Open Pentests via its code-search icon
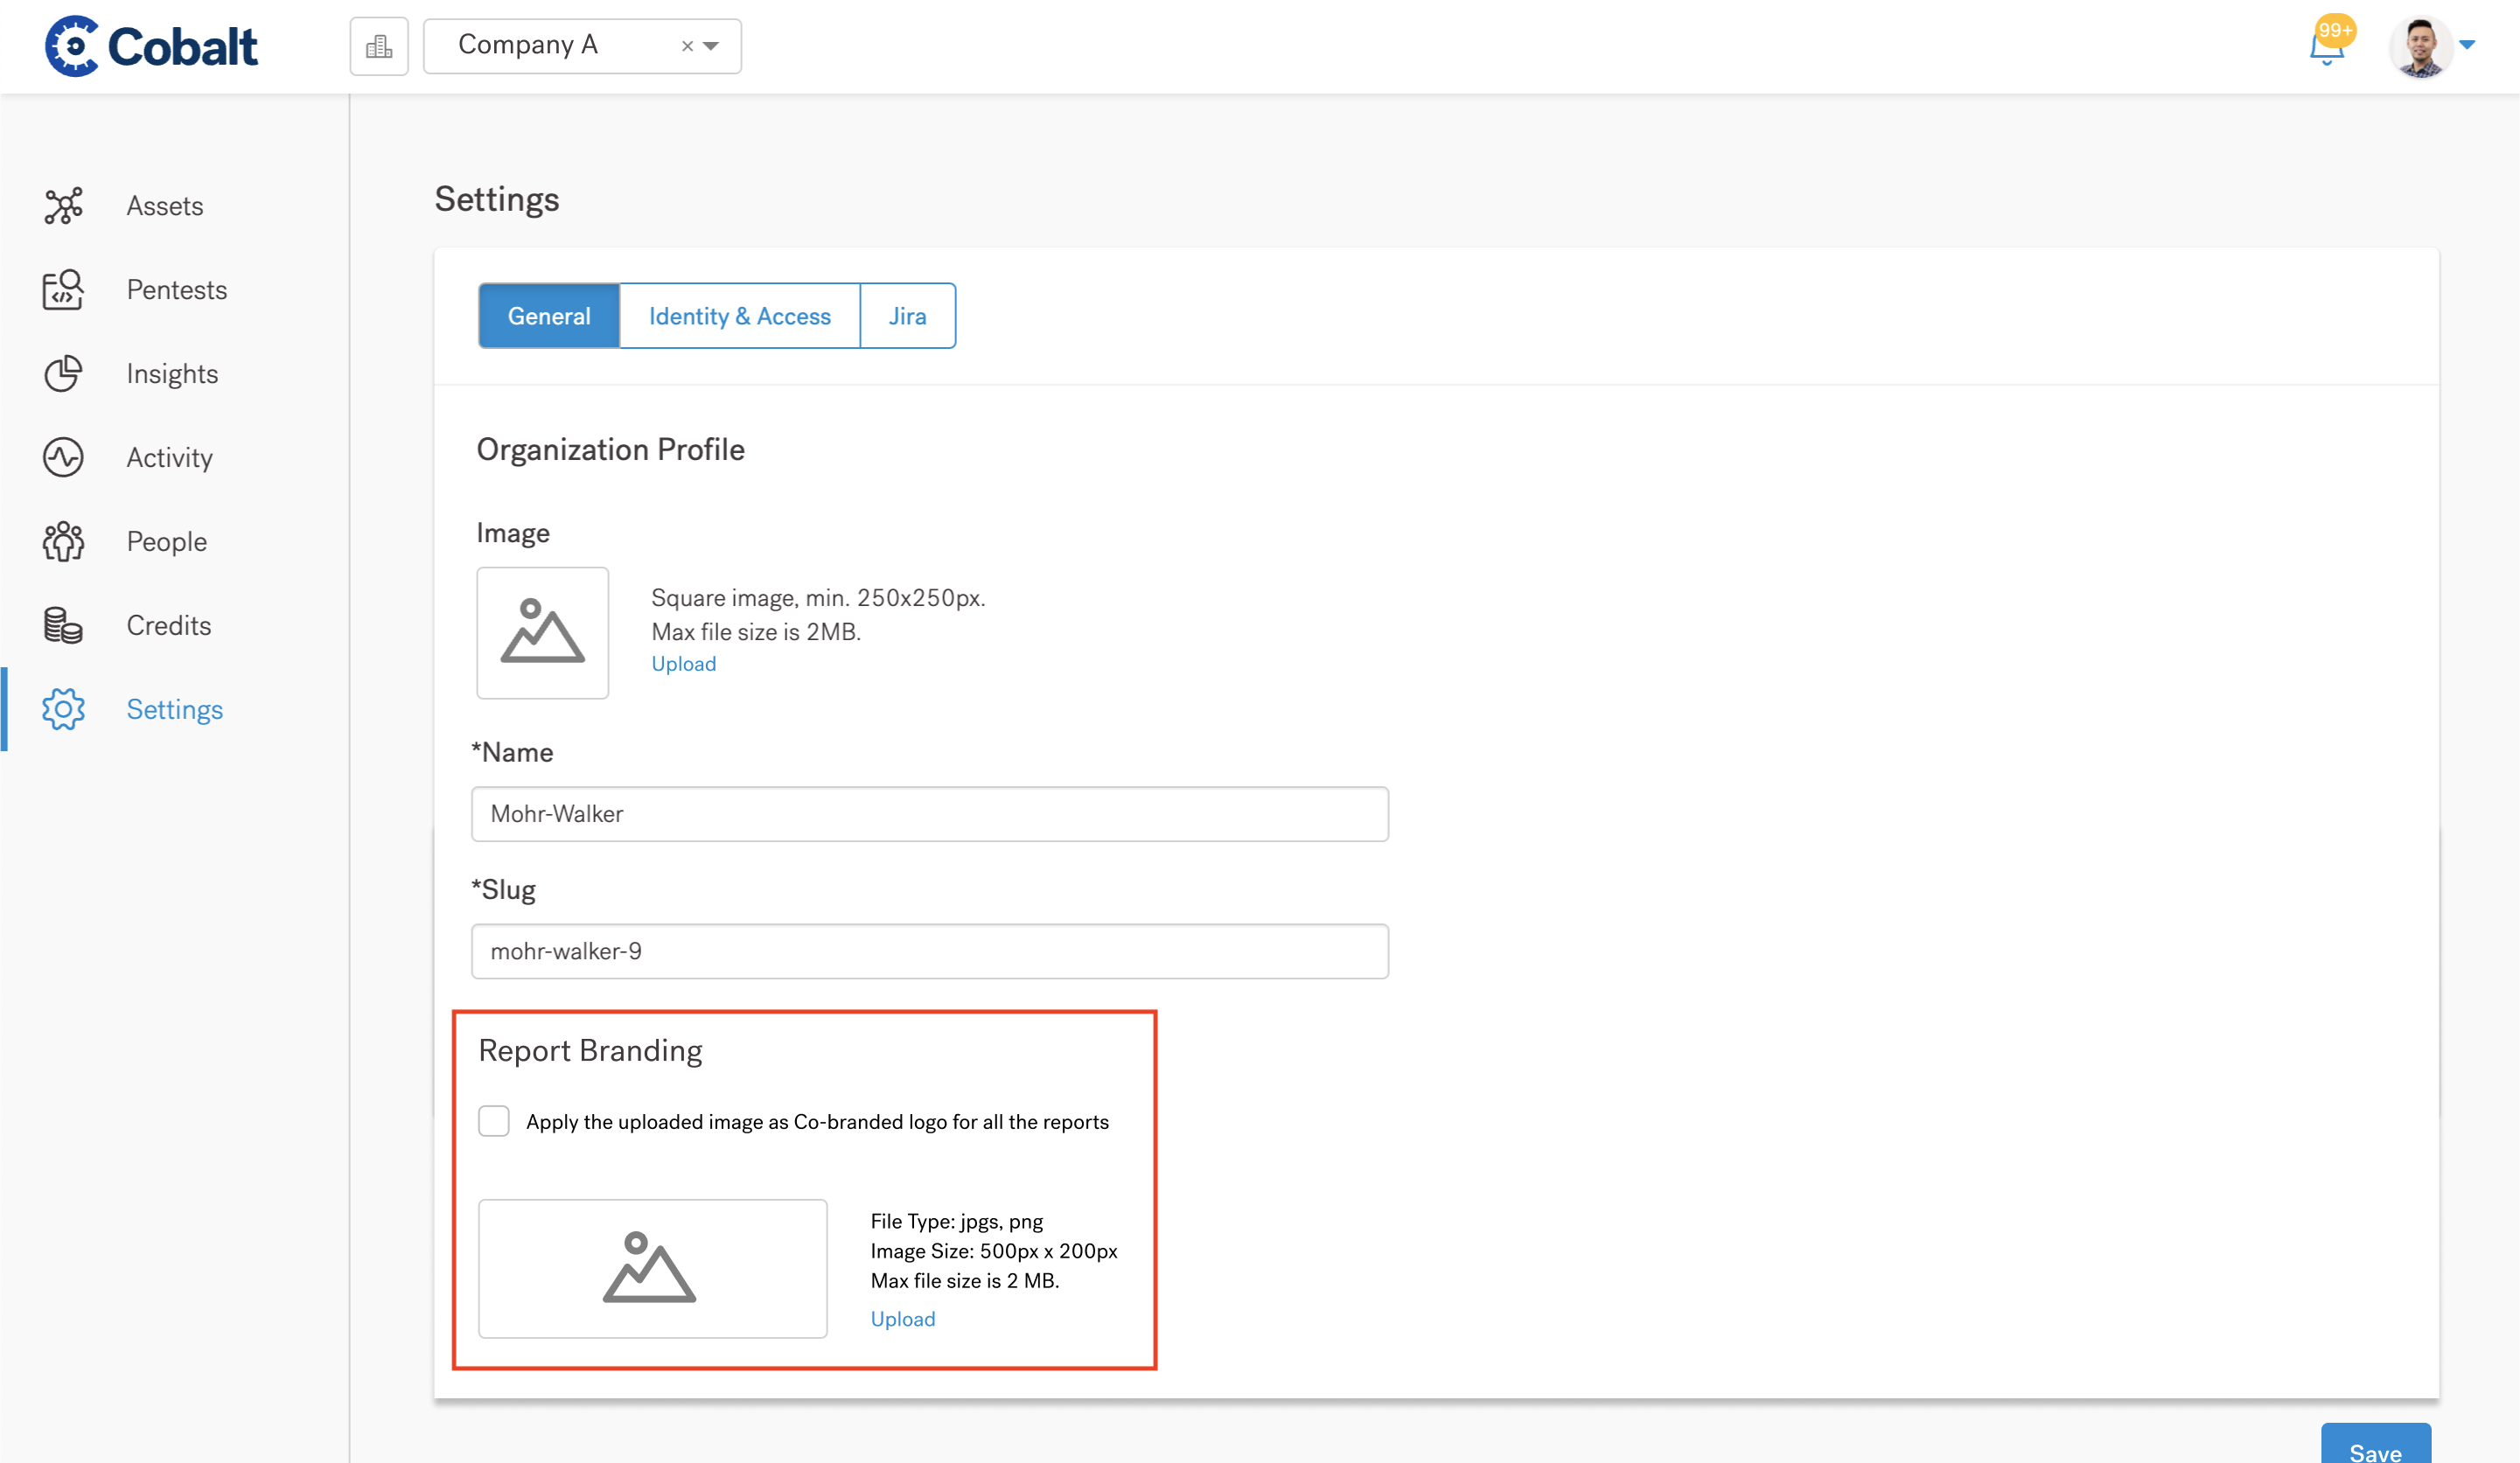This screenshot has height=1463, width=2520. coord(63,290)
